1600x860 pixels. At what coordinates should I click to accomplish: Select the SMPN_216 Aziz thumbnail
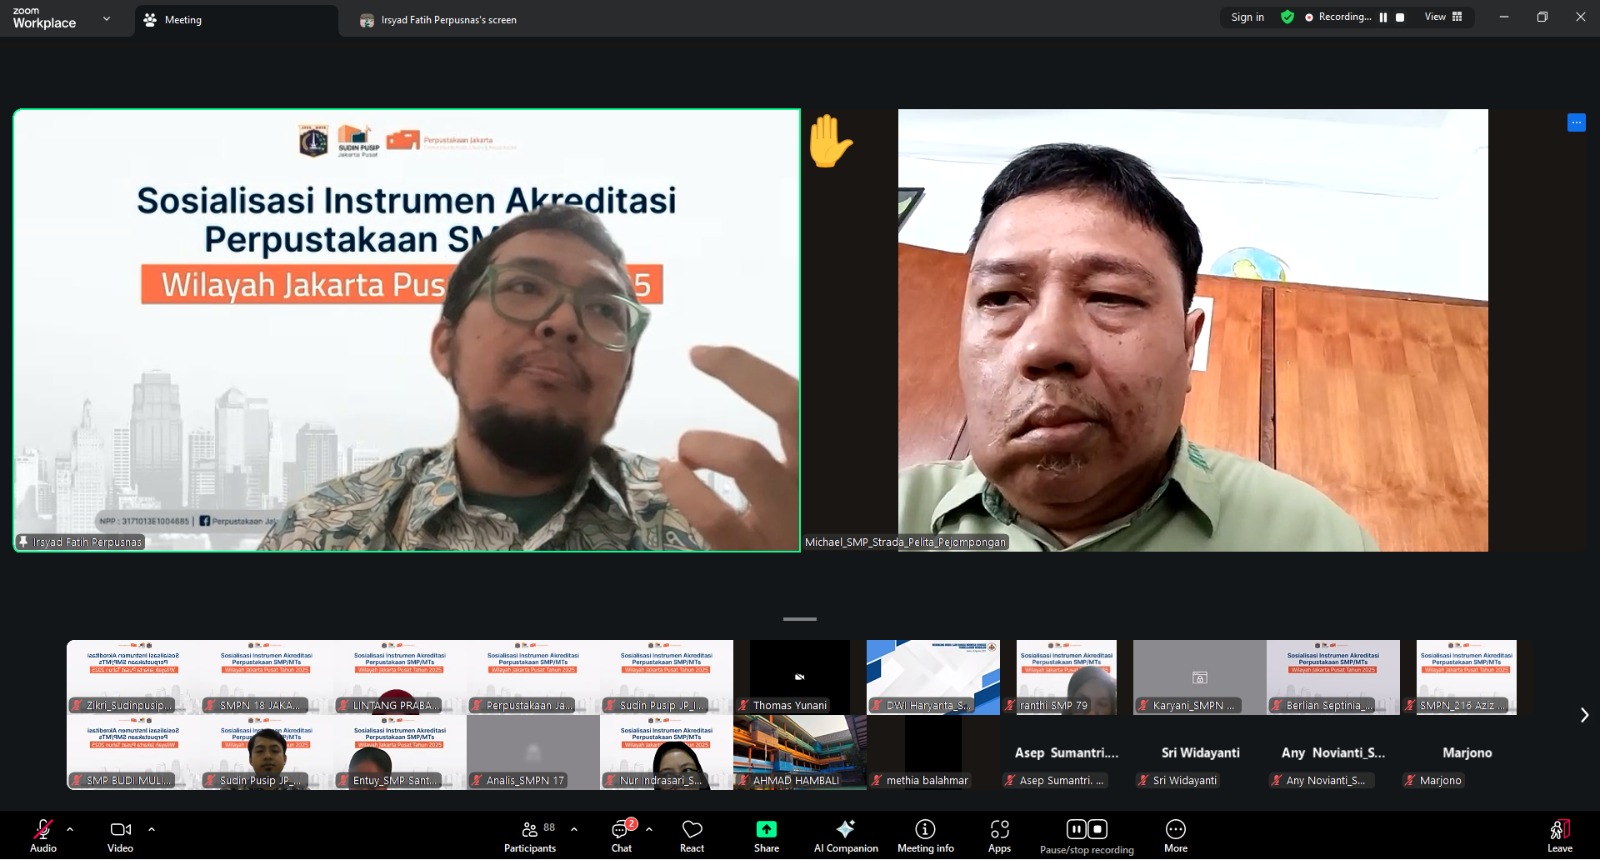(x=1466, y=677)
